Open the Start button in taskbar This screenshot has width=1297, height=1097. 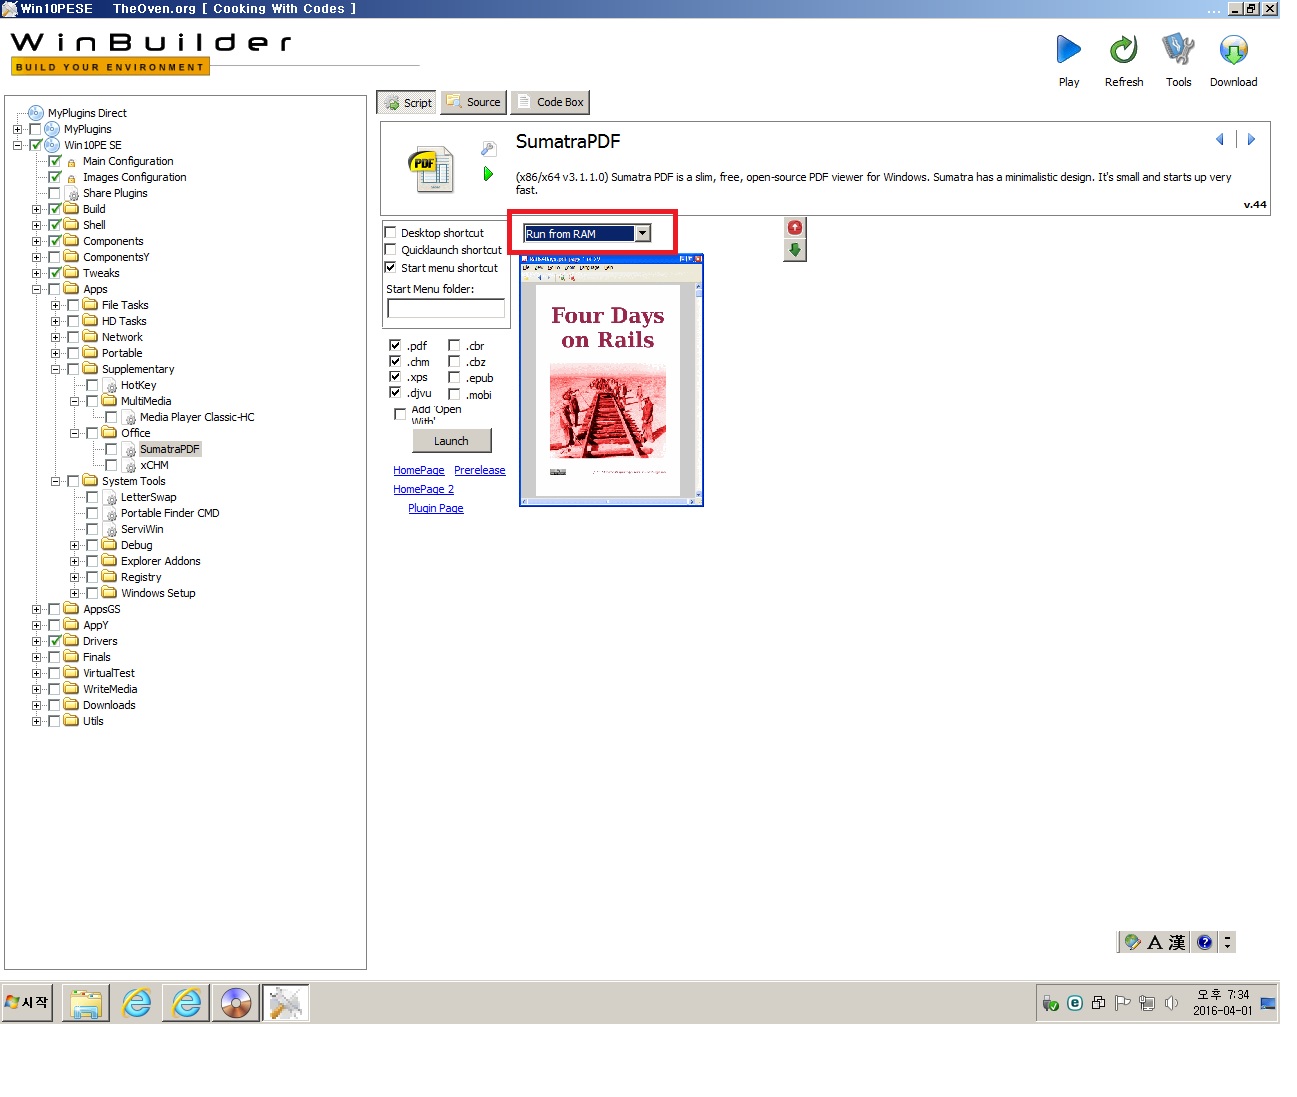27,1002
